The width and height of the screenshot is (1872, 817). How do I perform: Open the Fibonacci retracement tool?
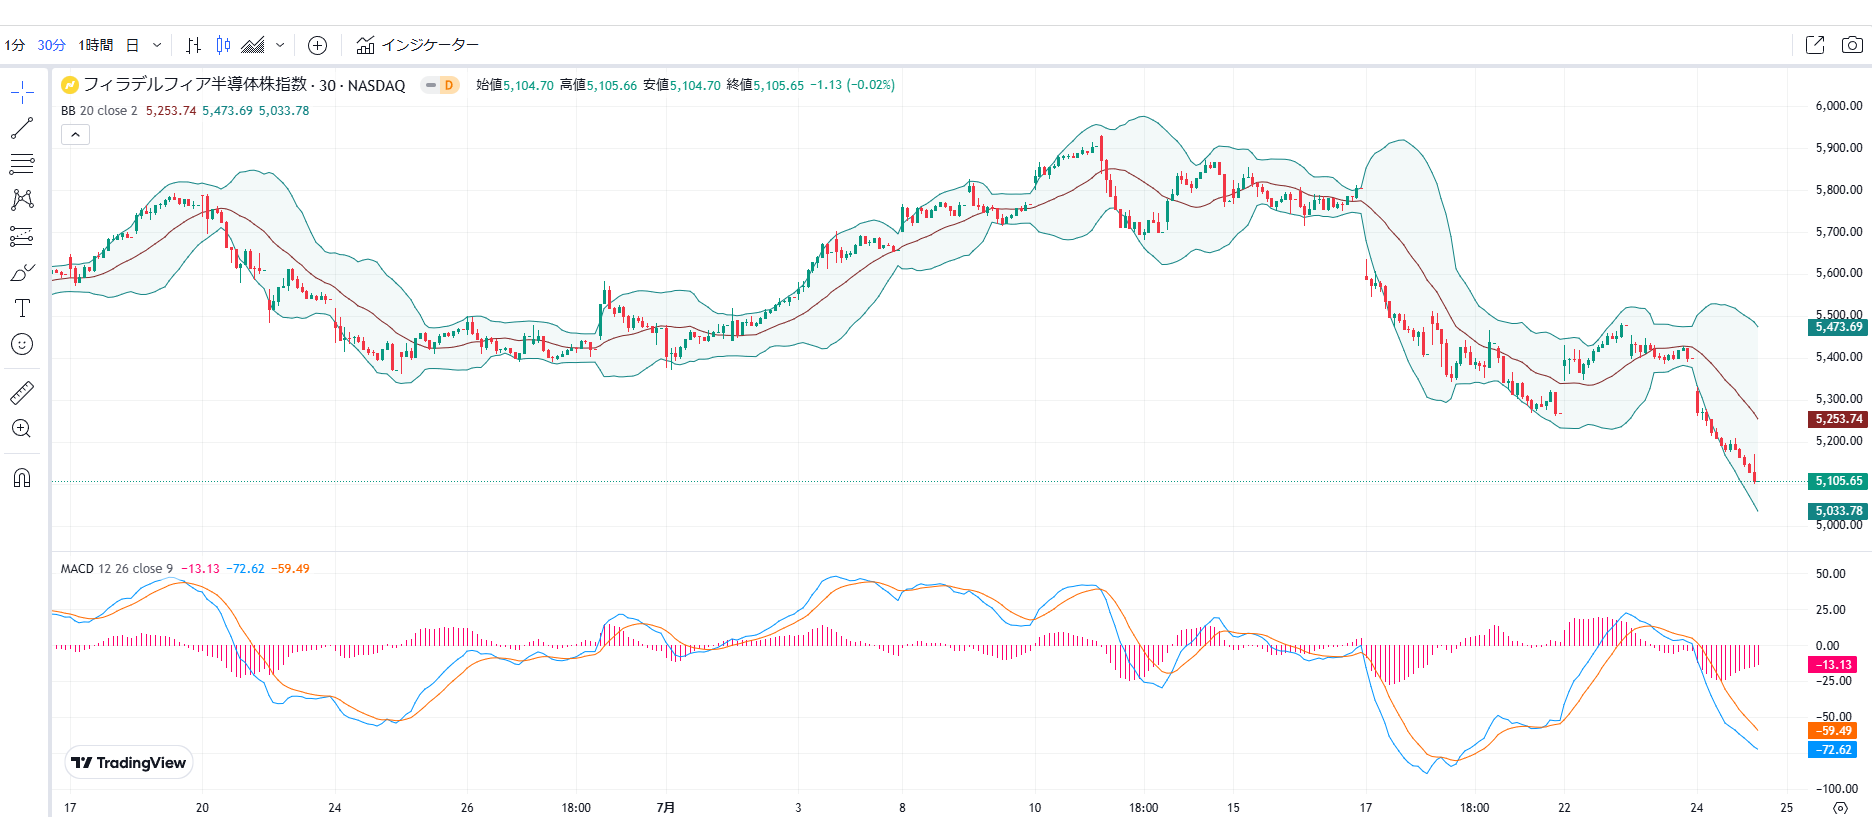tap(22, 164)
